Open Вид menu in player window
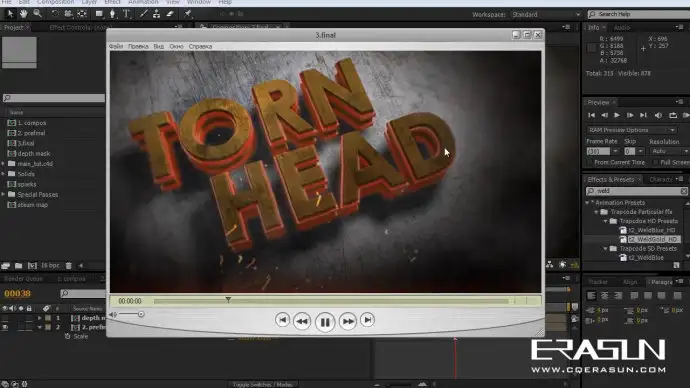This screenshot has width=690, height=388. (159, 46)
